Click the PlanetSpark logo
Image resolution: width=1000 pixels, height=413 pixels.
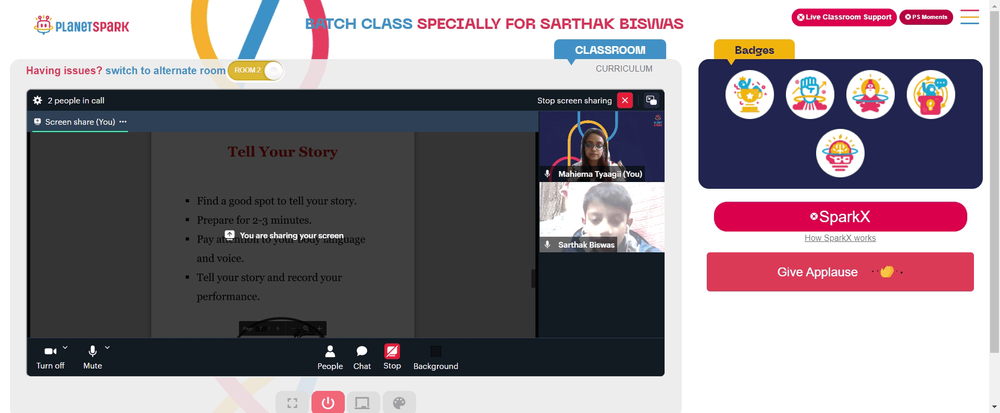(82, 25)
